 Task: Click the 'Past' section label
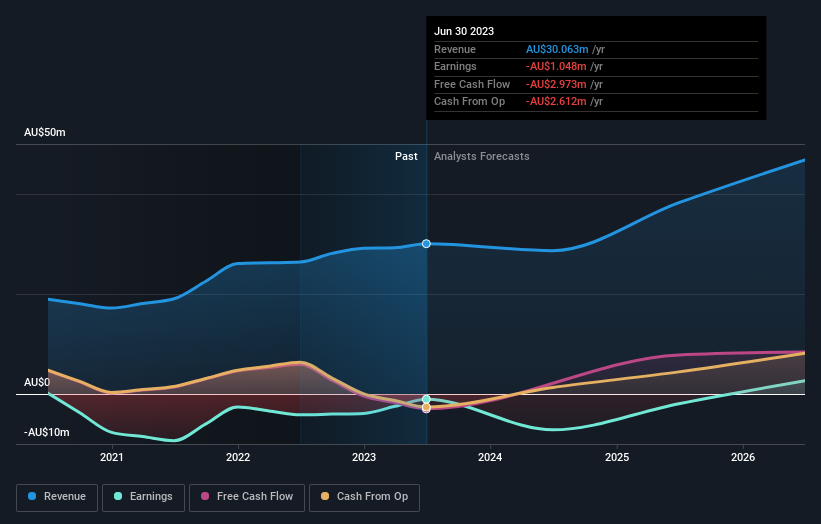[406, 157]
